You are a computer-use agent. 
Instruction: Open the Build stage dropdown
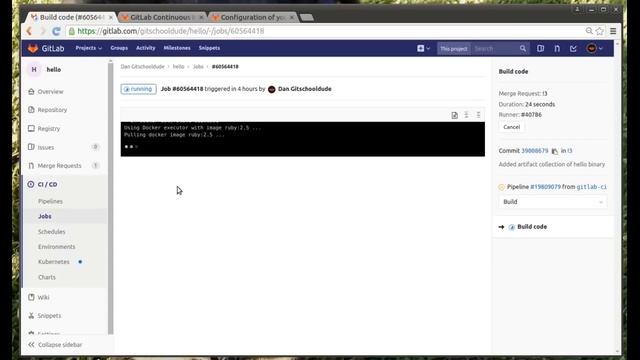(553, 202)
